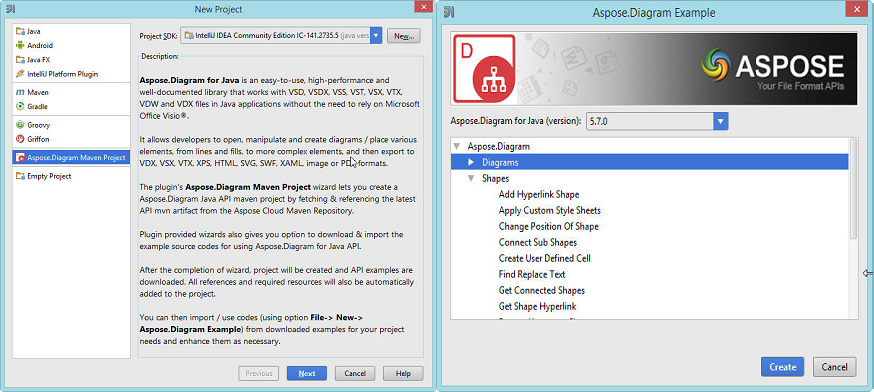Screen dimensions: 874x392
Task: Click the New... SDK button
Action: tap(404, 36)
